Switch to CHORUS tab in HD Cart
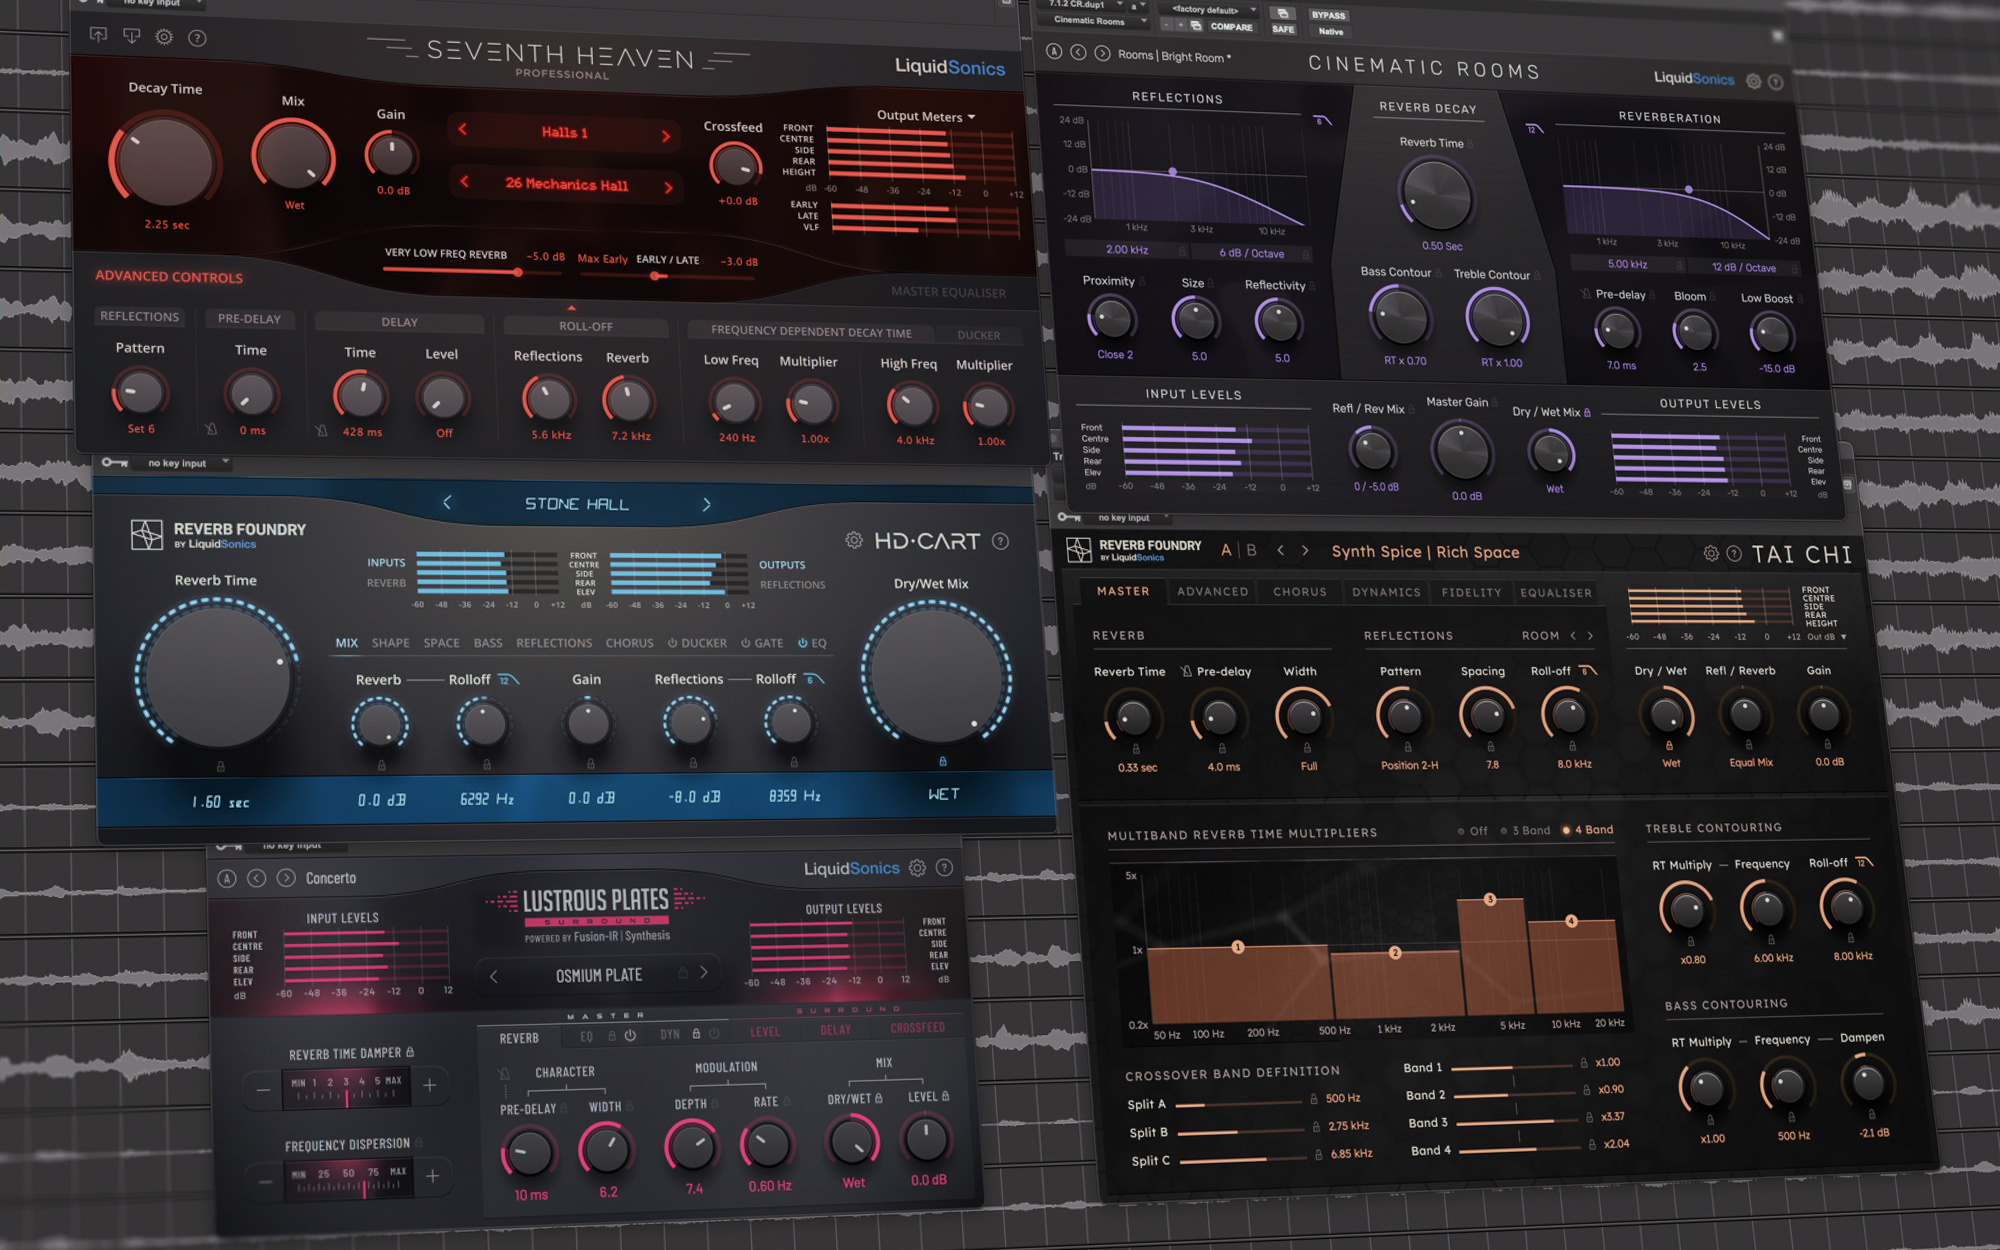This screenshot has width=2000, height=1250. tap(629, 643)
